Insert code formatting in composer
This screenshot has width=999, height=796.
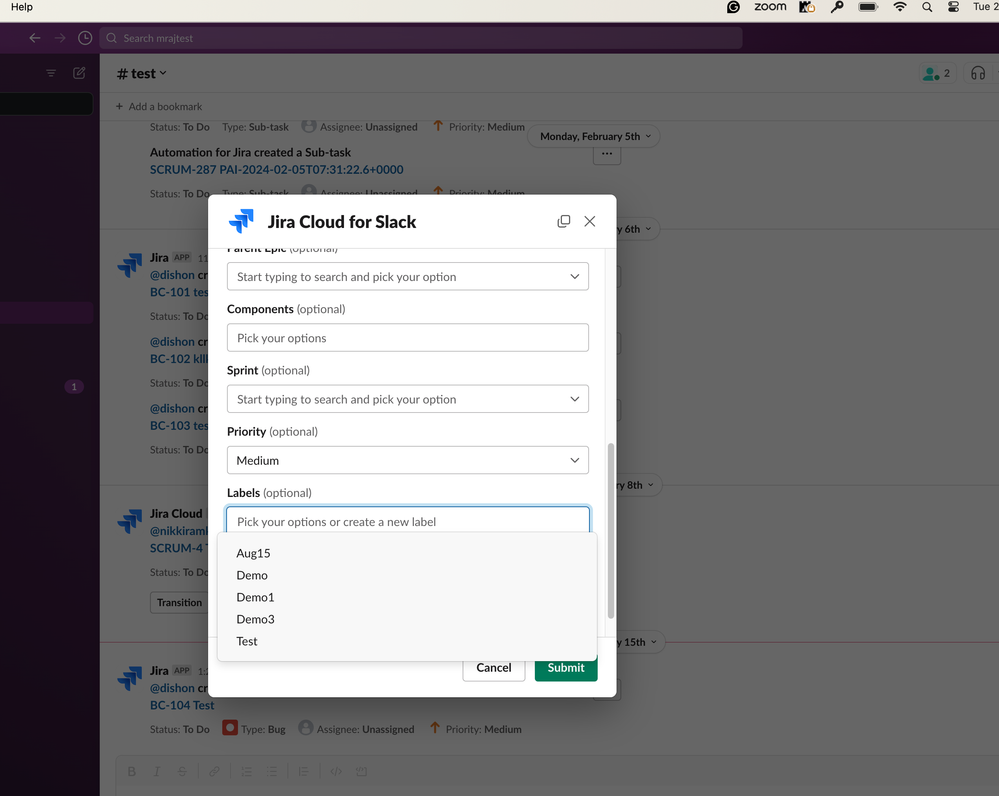click(x=336, y=771)
